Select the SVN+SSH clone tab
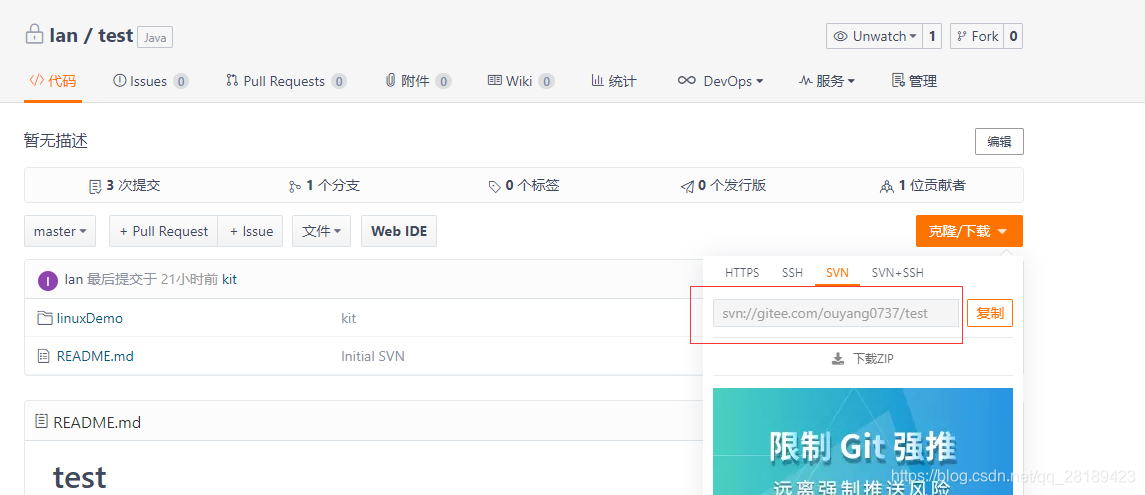 tap(897, 272)
